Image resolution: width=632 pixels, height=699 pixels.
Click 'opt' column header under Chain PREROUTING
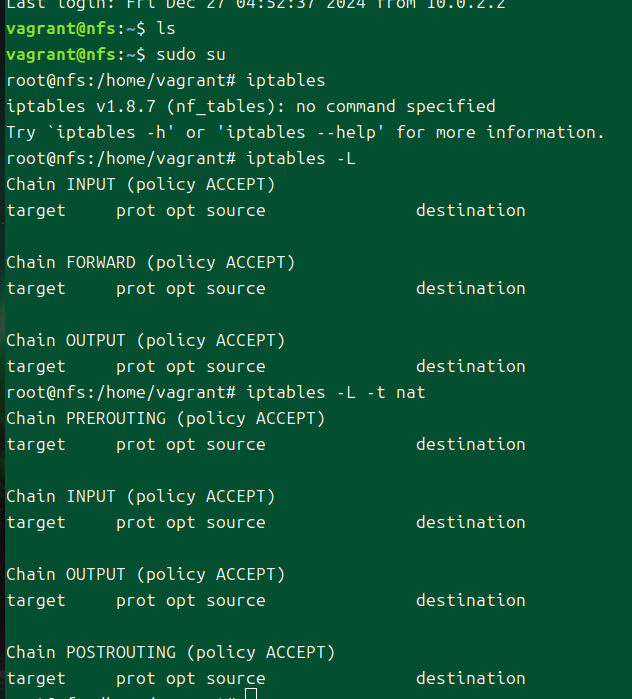click(180, 444)
